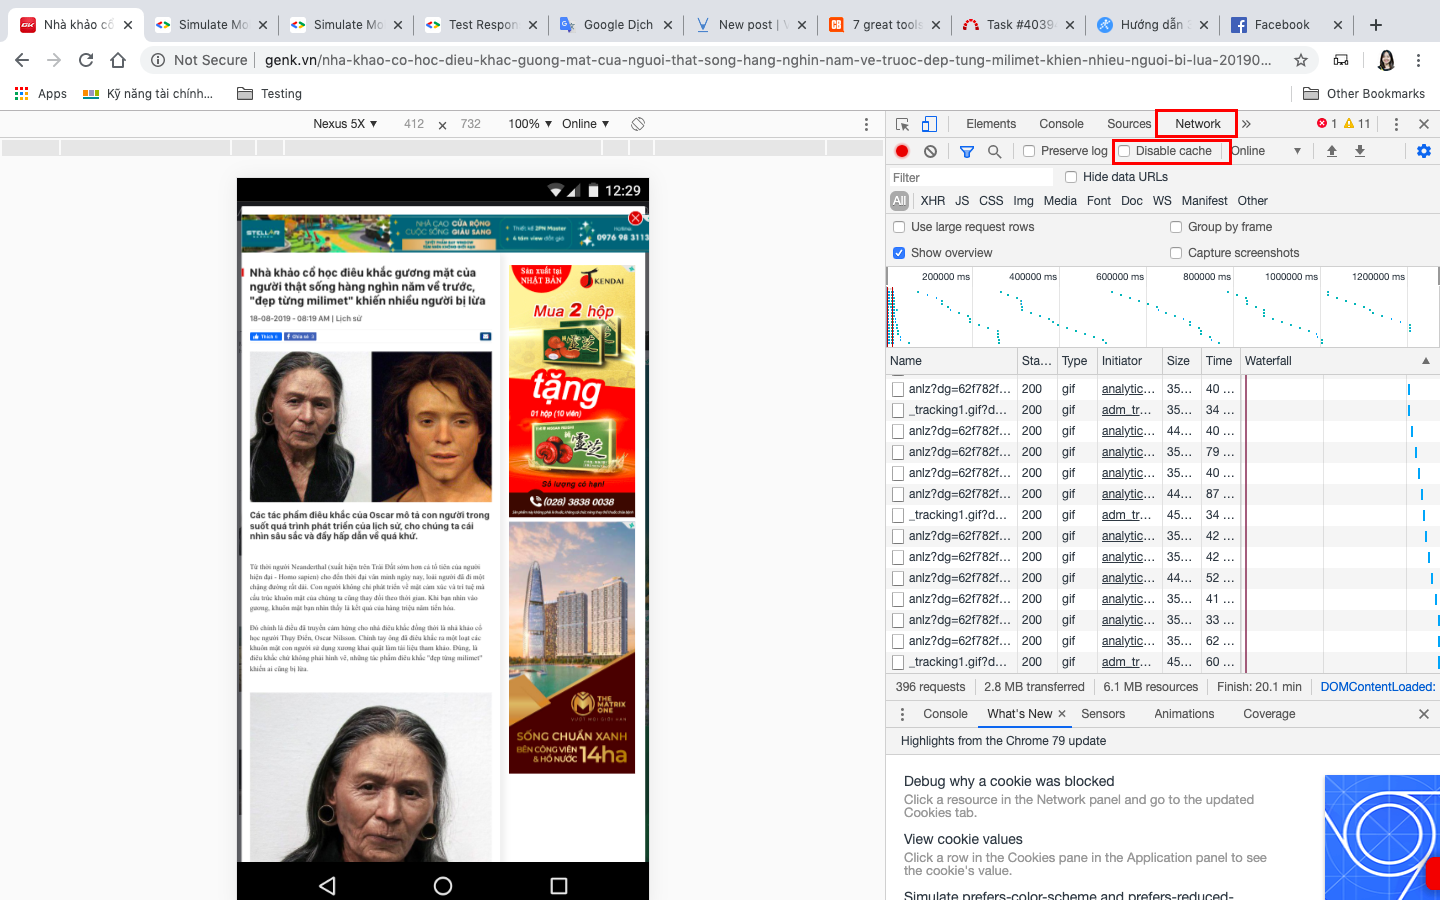The width and height of the screenshot is (1440, 900).
Task: Close the ad banner on the mobile page
Action: [635, 218]
